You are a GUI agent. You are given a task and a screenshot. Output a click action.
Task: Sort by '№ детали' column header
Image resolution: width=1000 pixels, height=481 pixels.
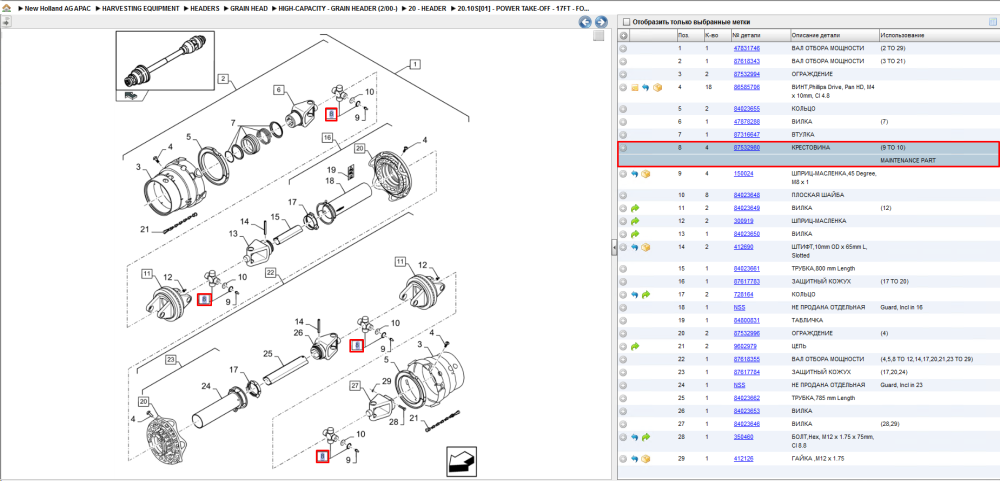(760, 36)
